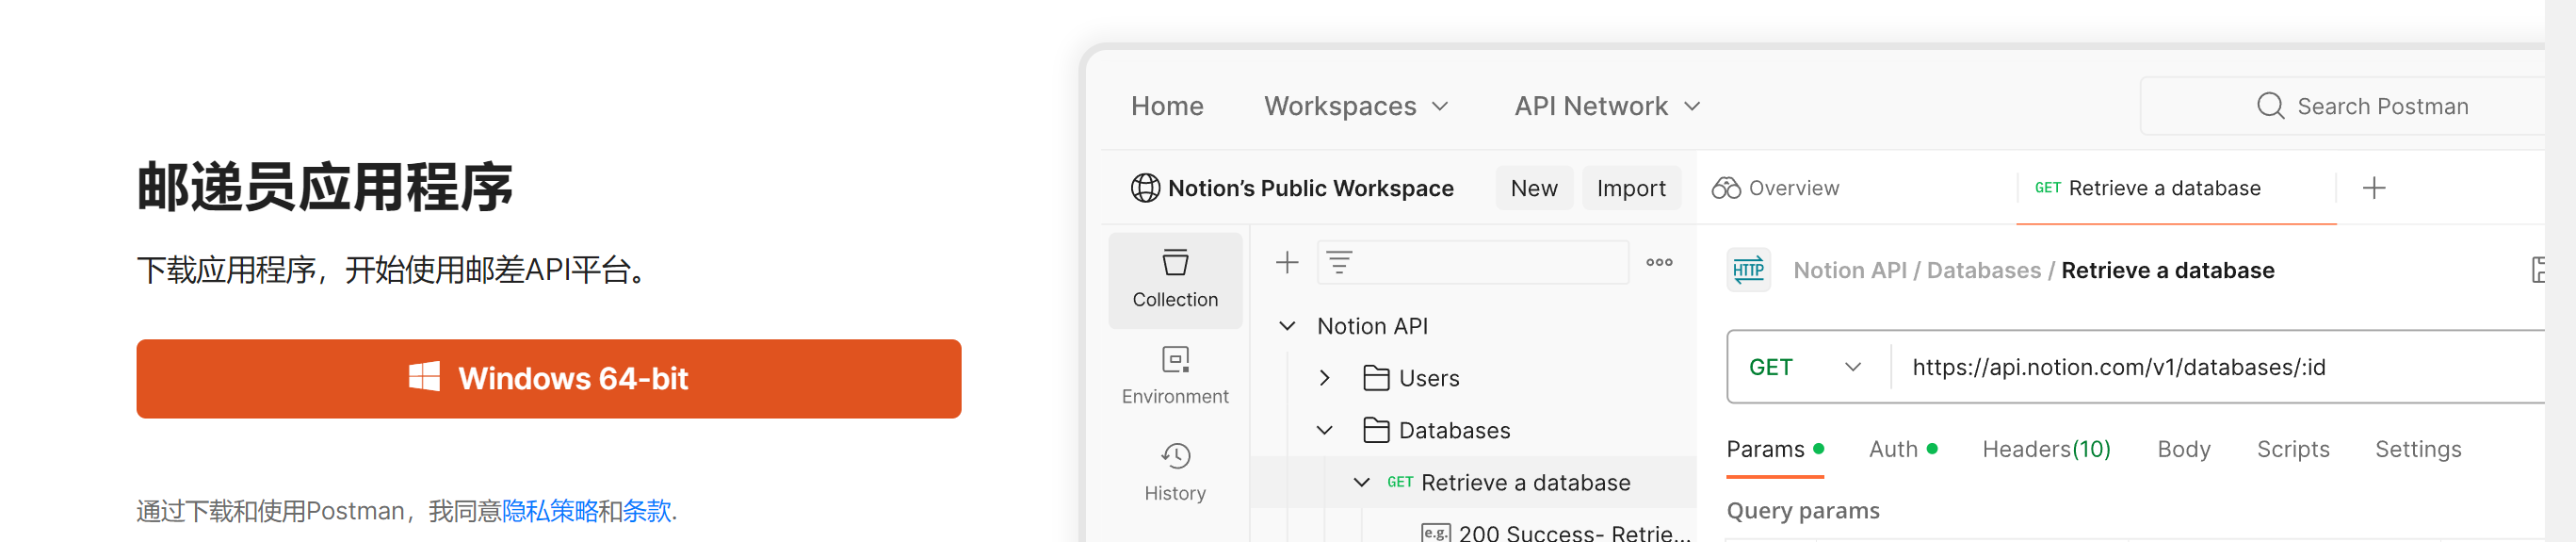Open the Workspaces dropdown menu
Image resolution: width=2576 pixels, height=542 pixels.
coord(1356,106)
